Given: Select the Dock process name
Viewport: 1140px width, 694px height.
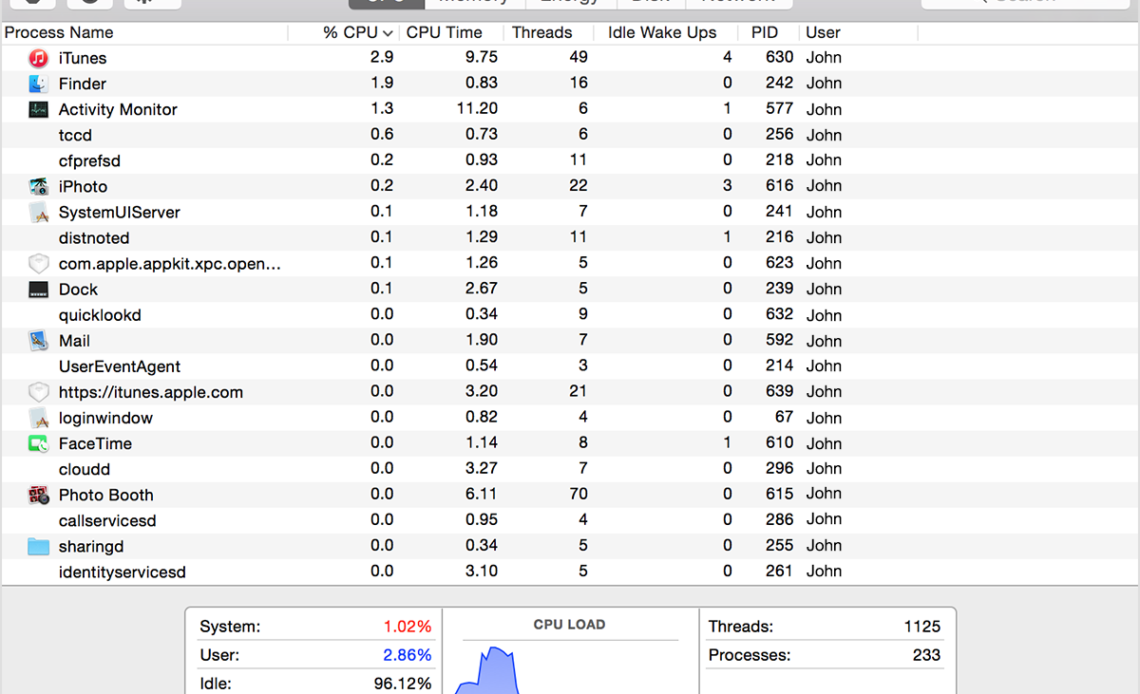Looking at the screenshot, I should coord(78,289).
